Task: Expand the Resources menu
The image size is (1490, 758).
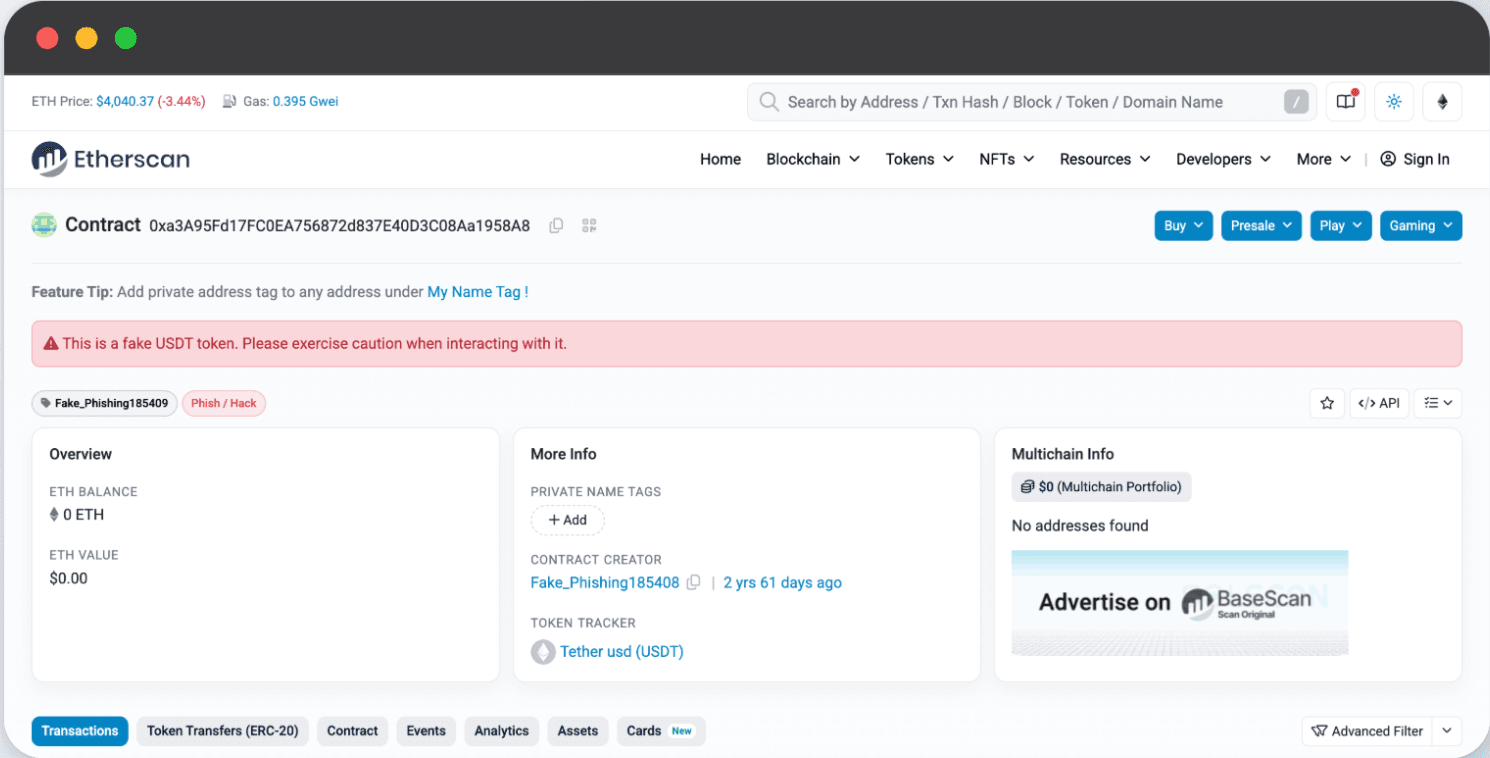Action: [1105, 159]
